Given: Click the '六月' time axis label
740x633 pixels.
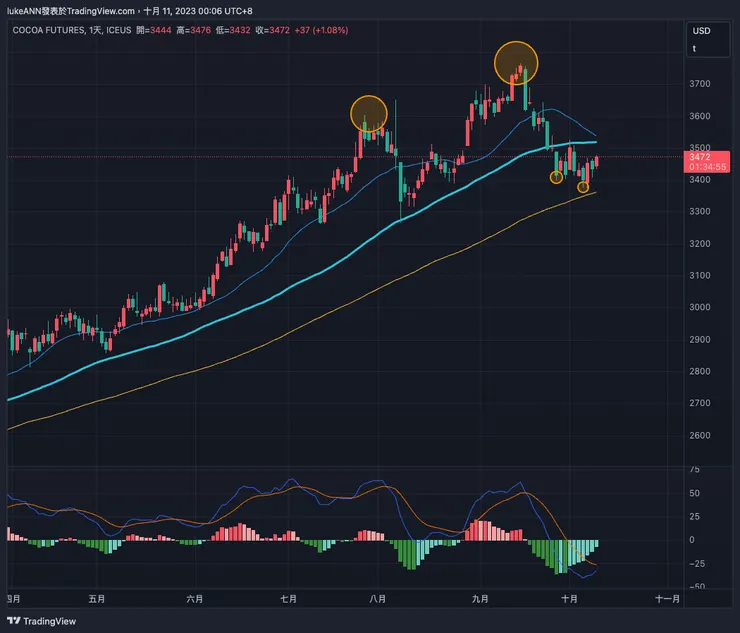Looking at the screenshot, I should point(194,599).
